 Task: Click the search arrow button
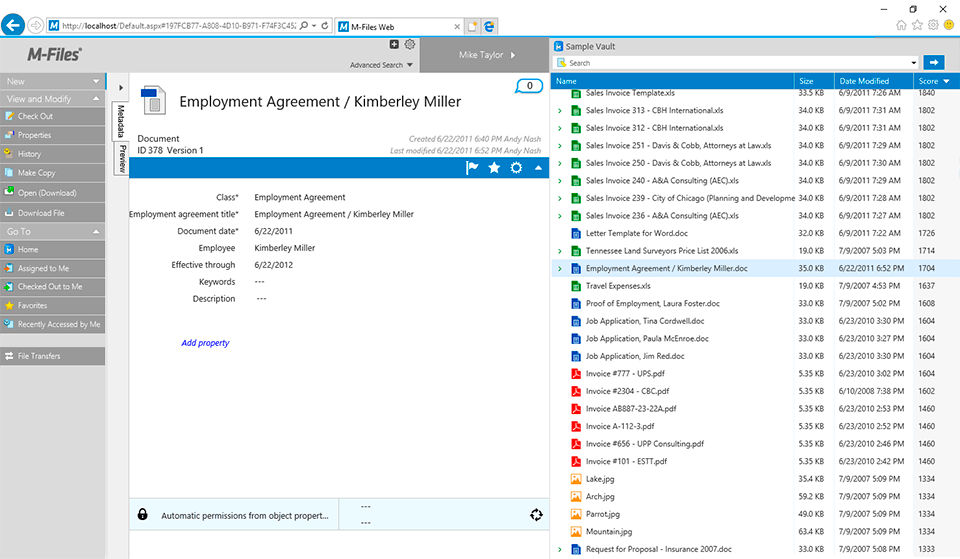click(933, 63)
